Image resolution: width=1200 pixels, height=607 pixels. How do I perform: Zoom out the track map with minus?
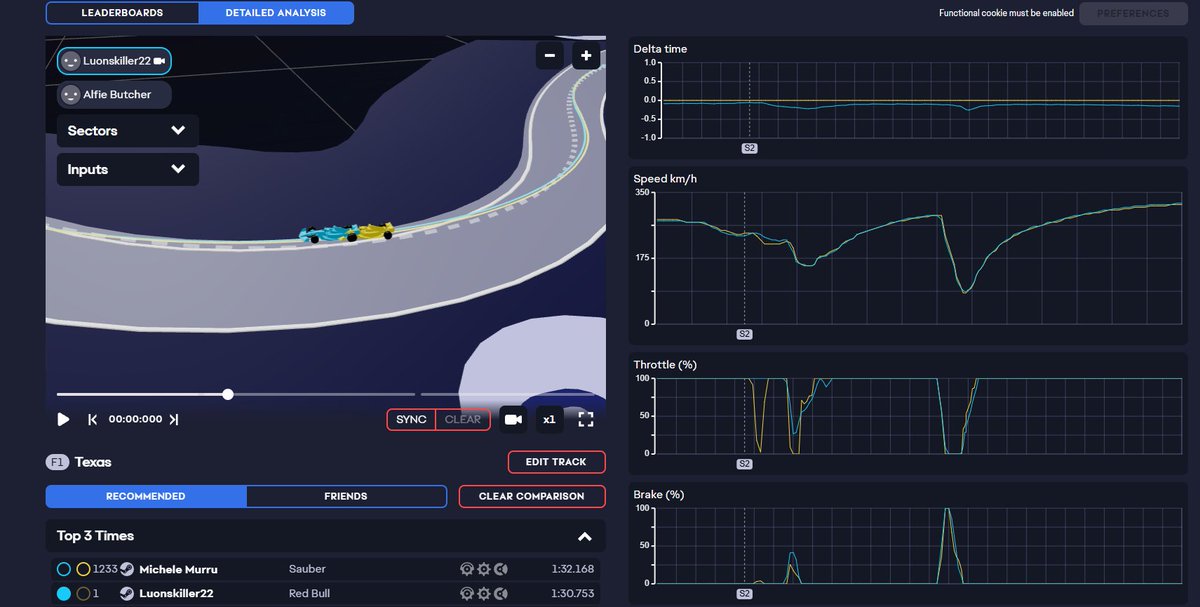pos(550,56)
